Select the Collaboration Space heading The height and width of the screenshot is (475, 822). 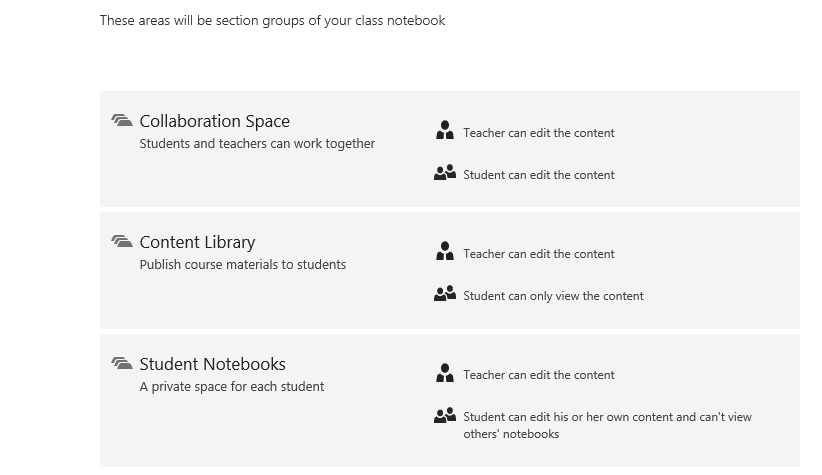214,121
